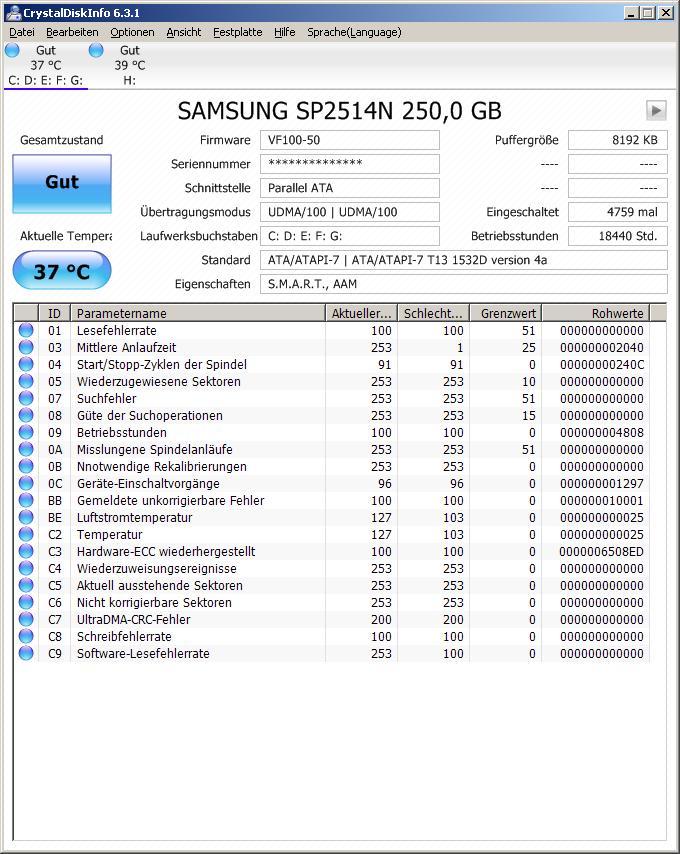Click status icon of Start/Stopp-Zyklen row
680x854 pixels.
coord(26,364)
